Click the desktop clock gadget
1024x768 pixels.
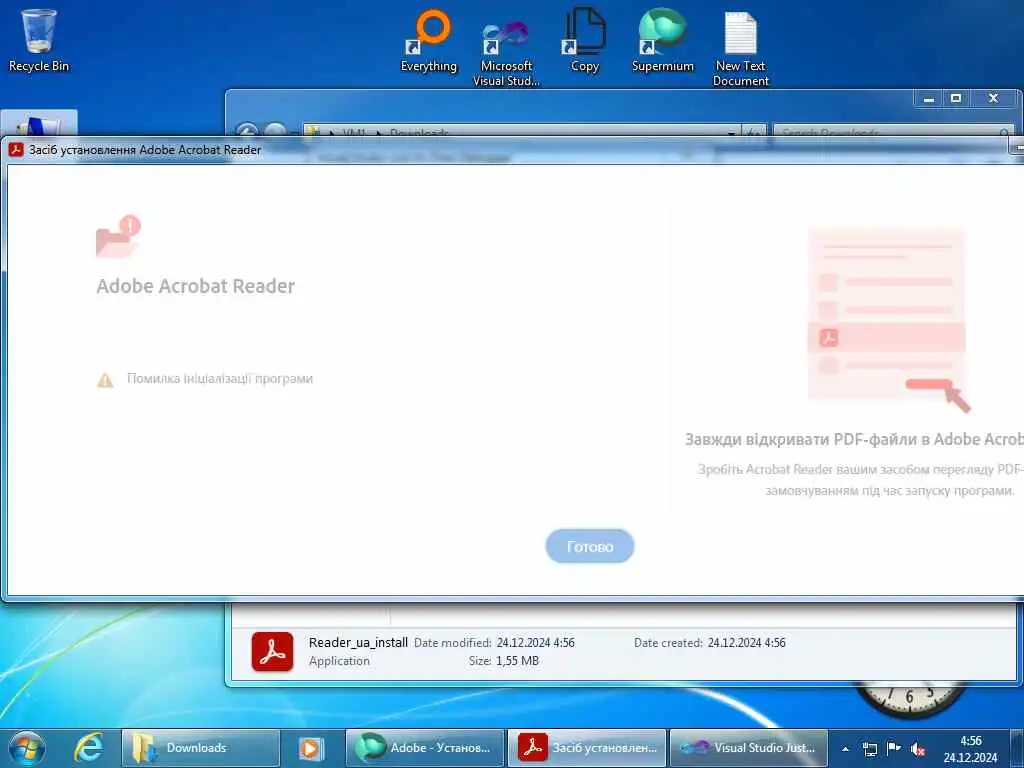(910, 701)
